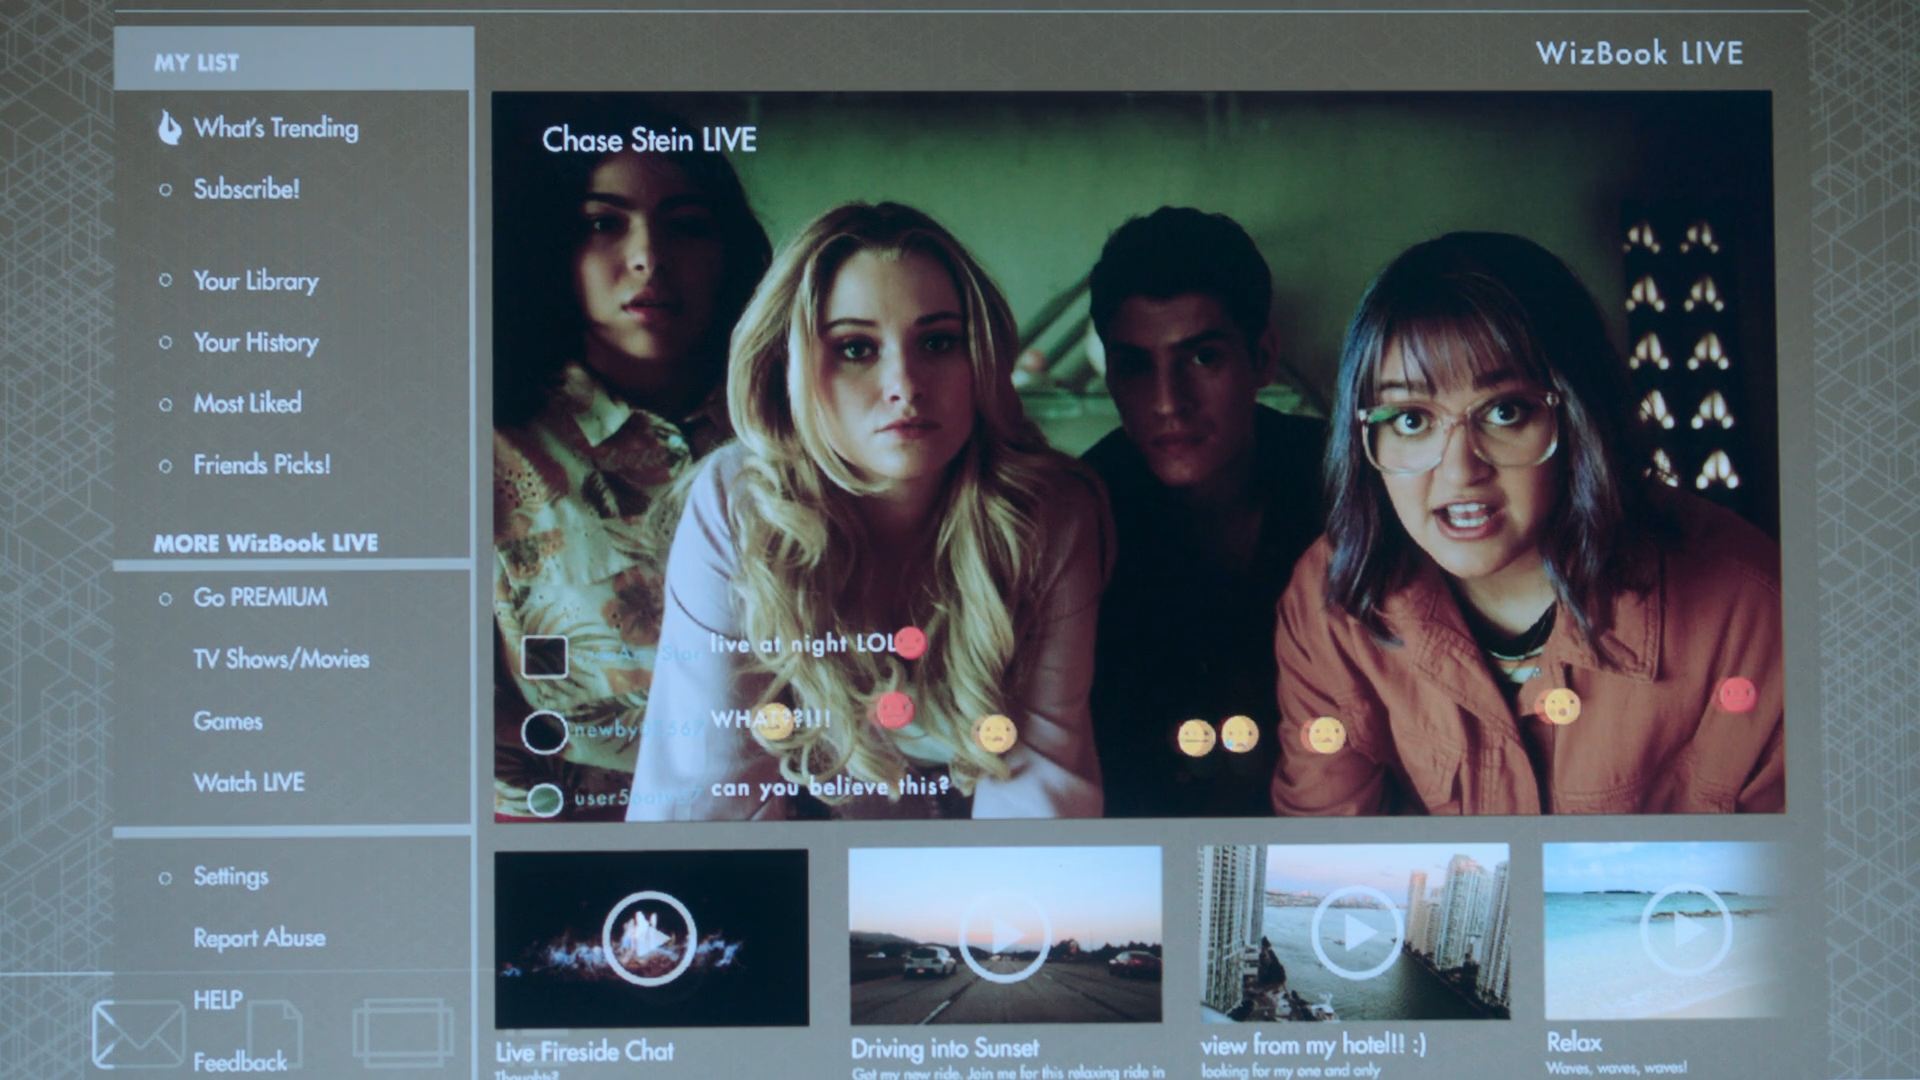The height and width of the screenshot is (1080, 1920).
Task: Select the radio bullet beside Subscribe!
Action: 166,190
